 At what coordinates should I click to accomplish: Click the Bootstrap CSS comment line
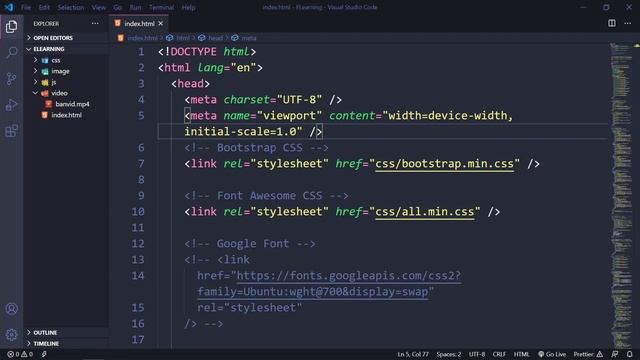tap(256, 148)
